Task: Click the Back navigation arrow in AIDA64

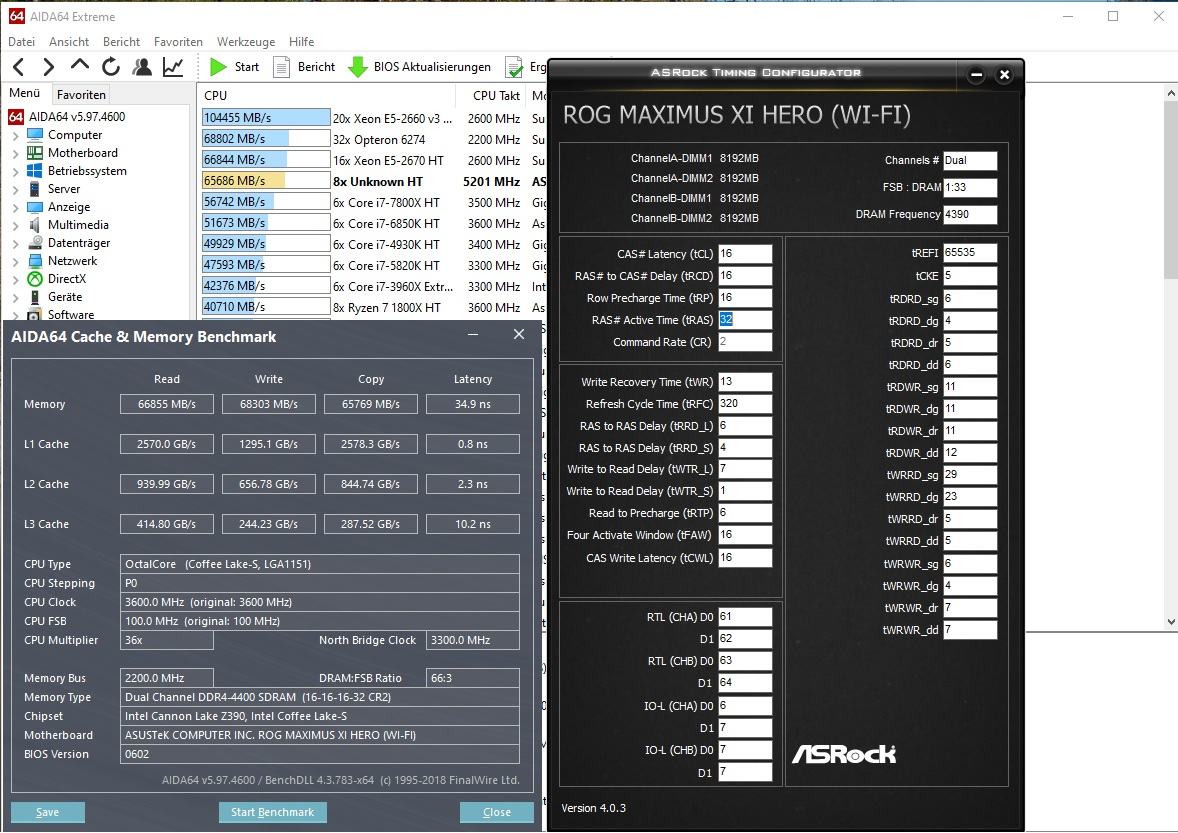Action: pyautogui.click(x=20, y=67)
